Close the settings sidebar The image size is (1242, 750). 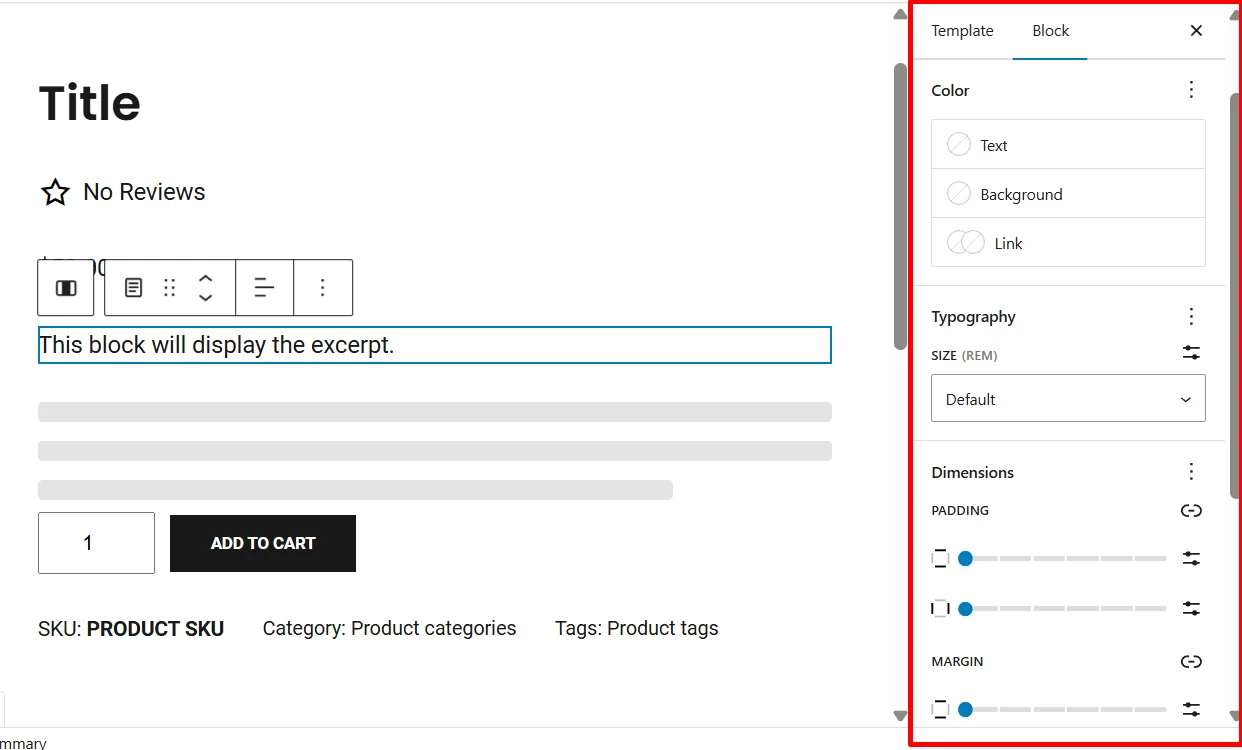[1196, 31]
